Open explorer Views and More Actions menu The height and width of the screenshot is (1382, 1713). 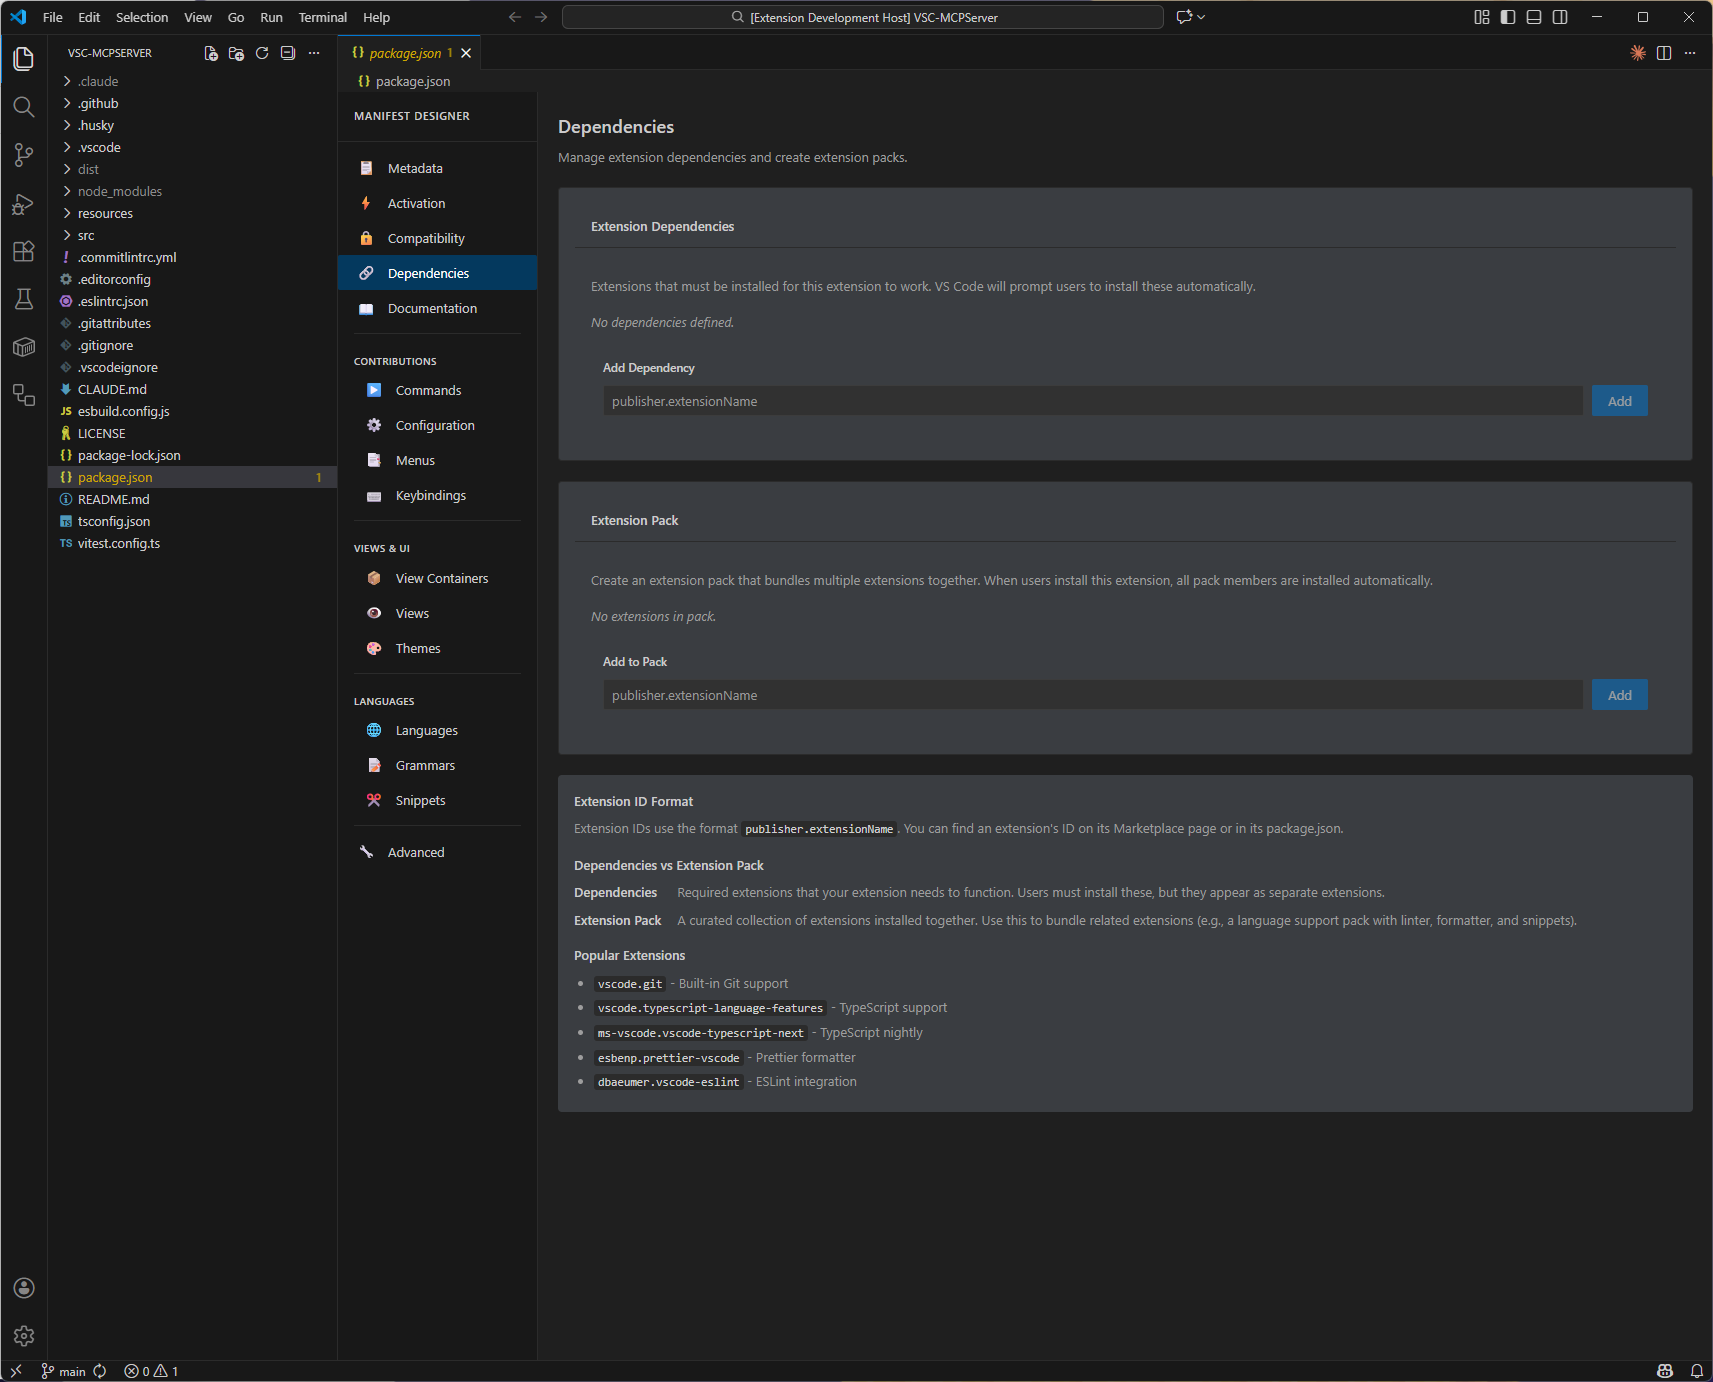point(314,53)
